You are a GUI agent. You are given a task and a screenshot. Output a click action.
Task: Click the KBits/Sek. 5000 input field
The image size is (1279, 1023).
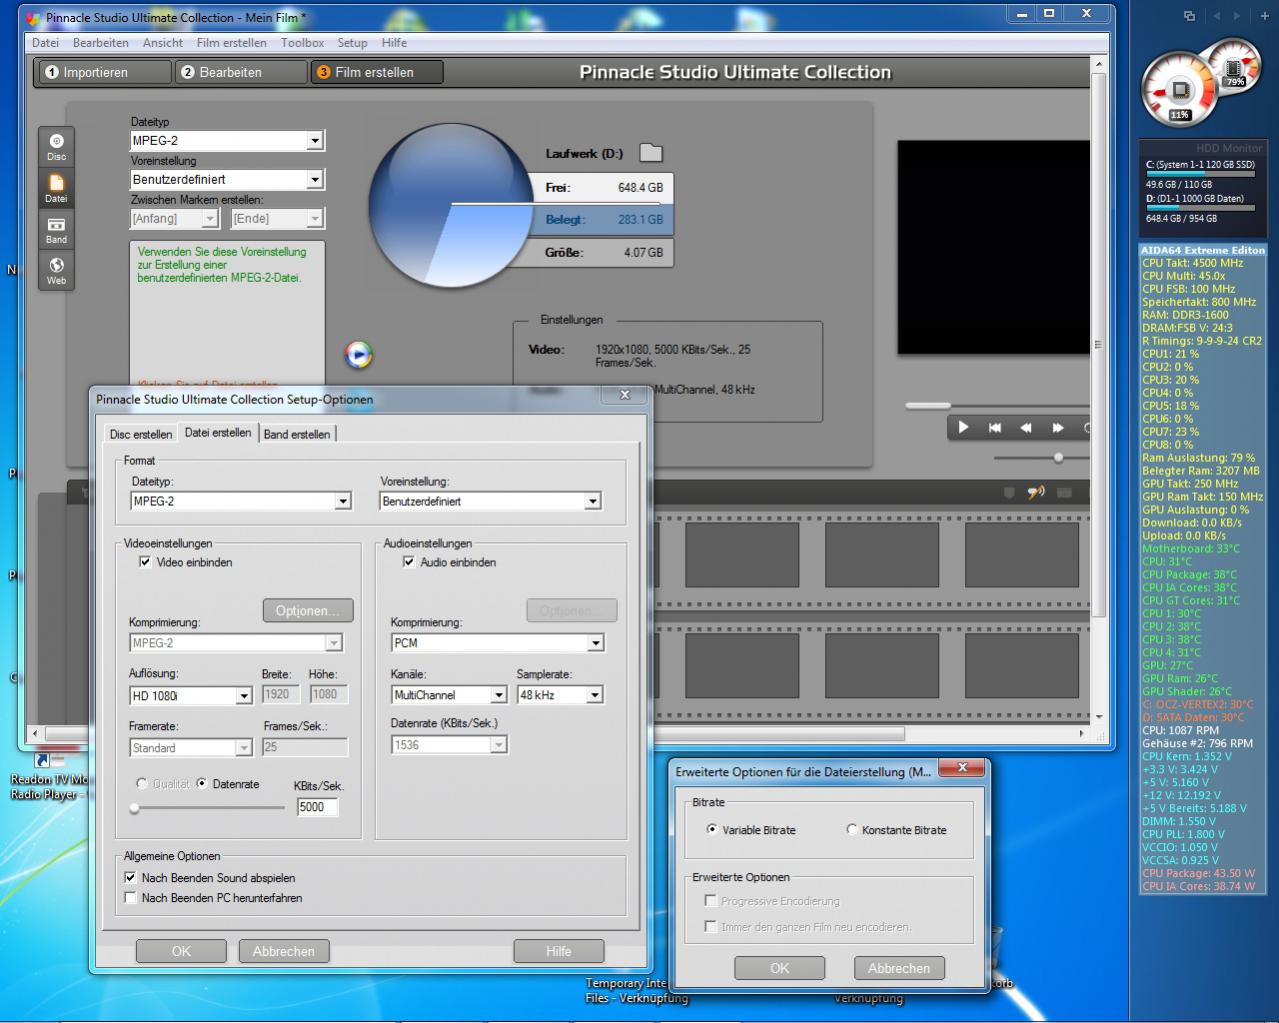point(317,807)
